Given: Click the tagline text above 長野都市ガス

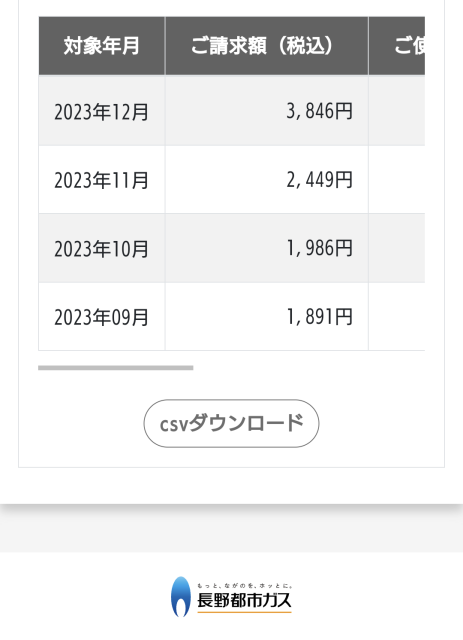Looking at the screenshot, I should point(245,586).
